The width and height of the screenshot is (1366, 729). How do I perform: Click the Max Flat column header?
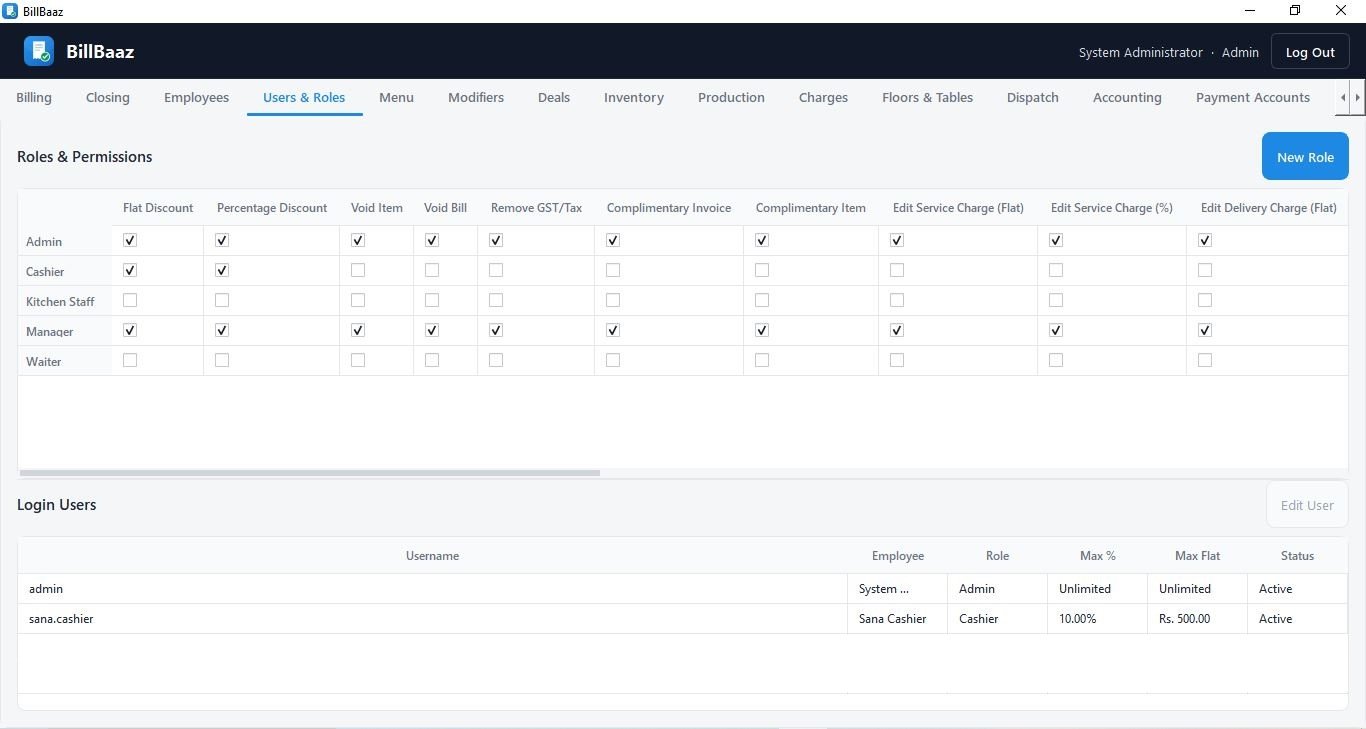[x=1197, y=555]
